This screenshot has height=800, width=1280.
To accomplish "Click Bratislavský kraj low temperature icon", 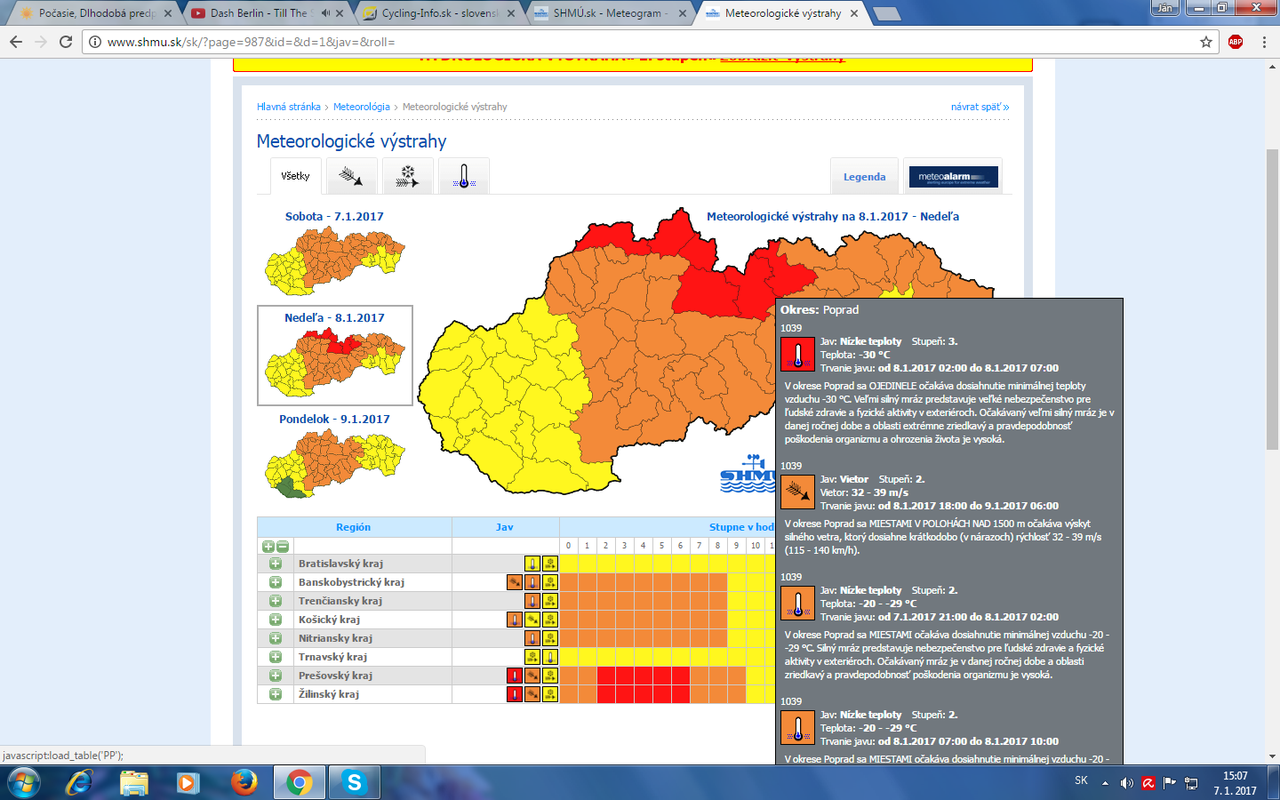I will point(532,564).
